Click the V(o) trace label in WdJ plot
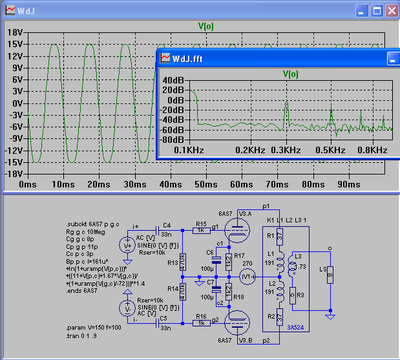Screen dimensions: 400x360 pyautogui.click(x=206, y=26)
